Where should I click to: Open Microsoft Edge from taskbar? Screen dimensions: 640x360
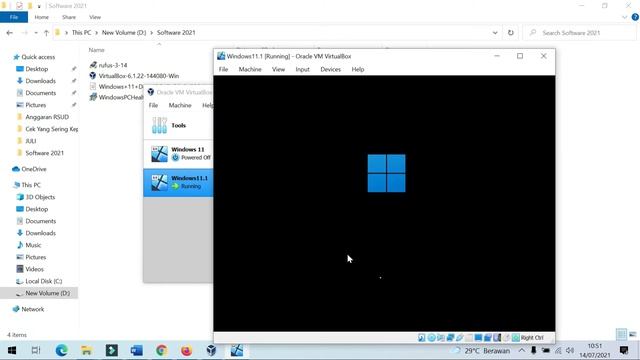point(62,351)
